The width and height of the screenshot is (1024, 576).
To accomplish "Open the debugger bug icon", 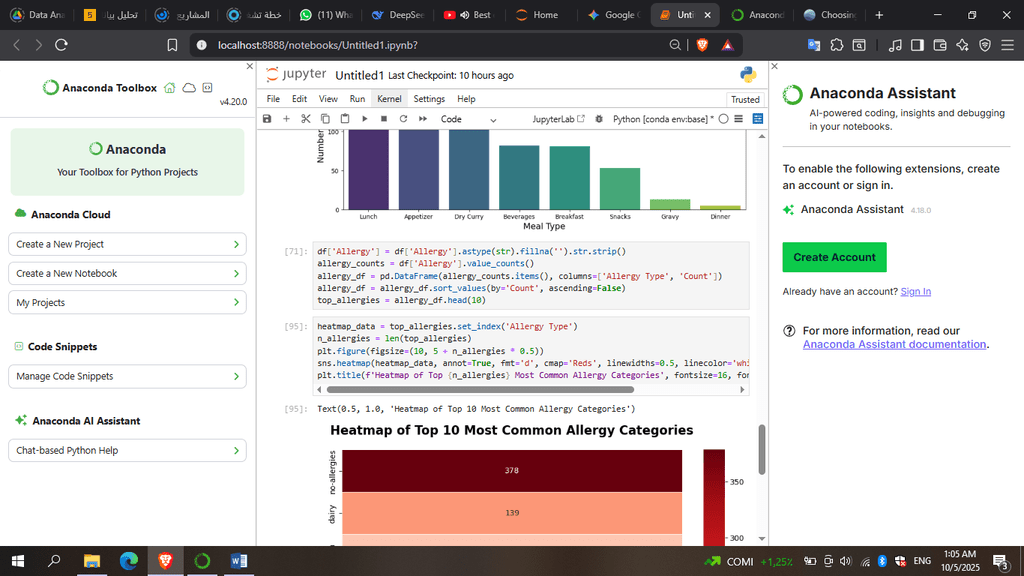I will click(x=600, y=119).
